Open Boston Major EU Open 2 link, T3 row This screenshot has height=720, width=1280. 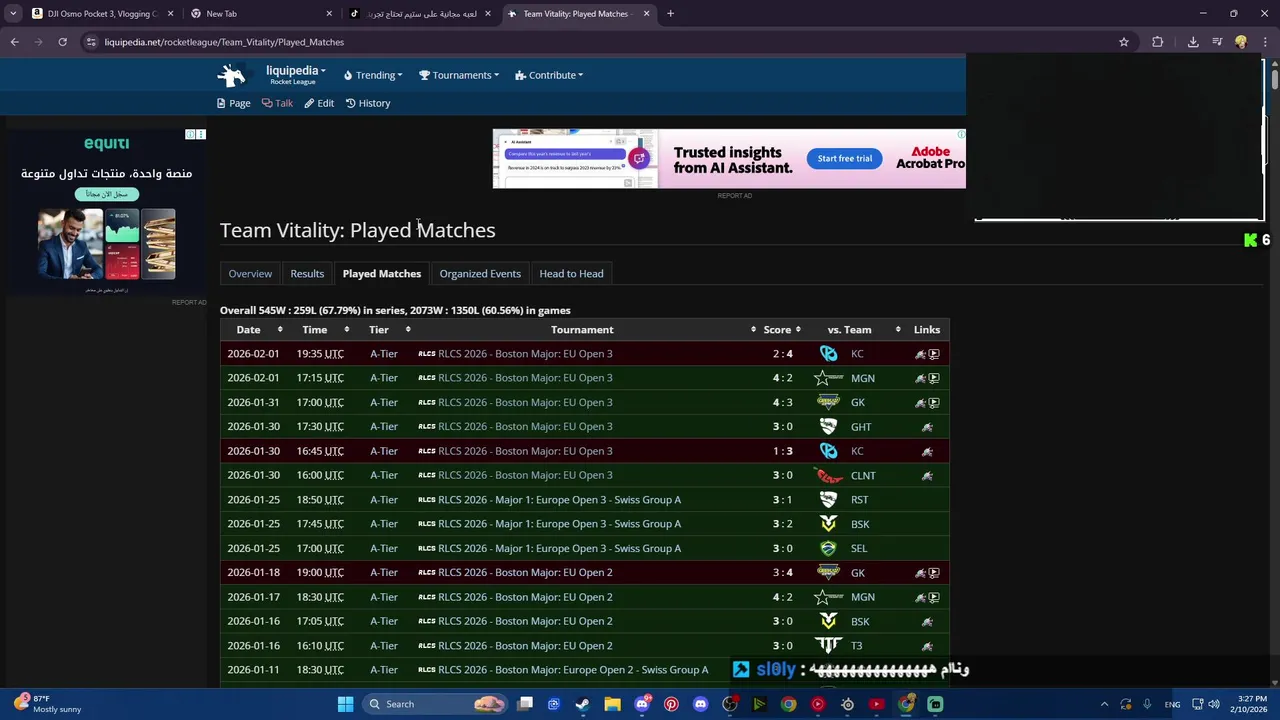tap(525, 646)
